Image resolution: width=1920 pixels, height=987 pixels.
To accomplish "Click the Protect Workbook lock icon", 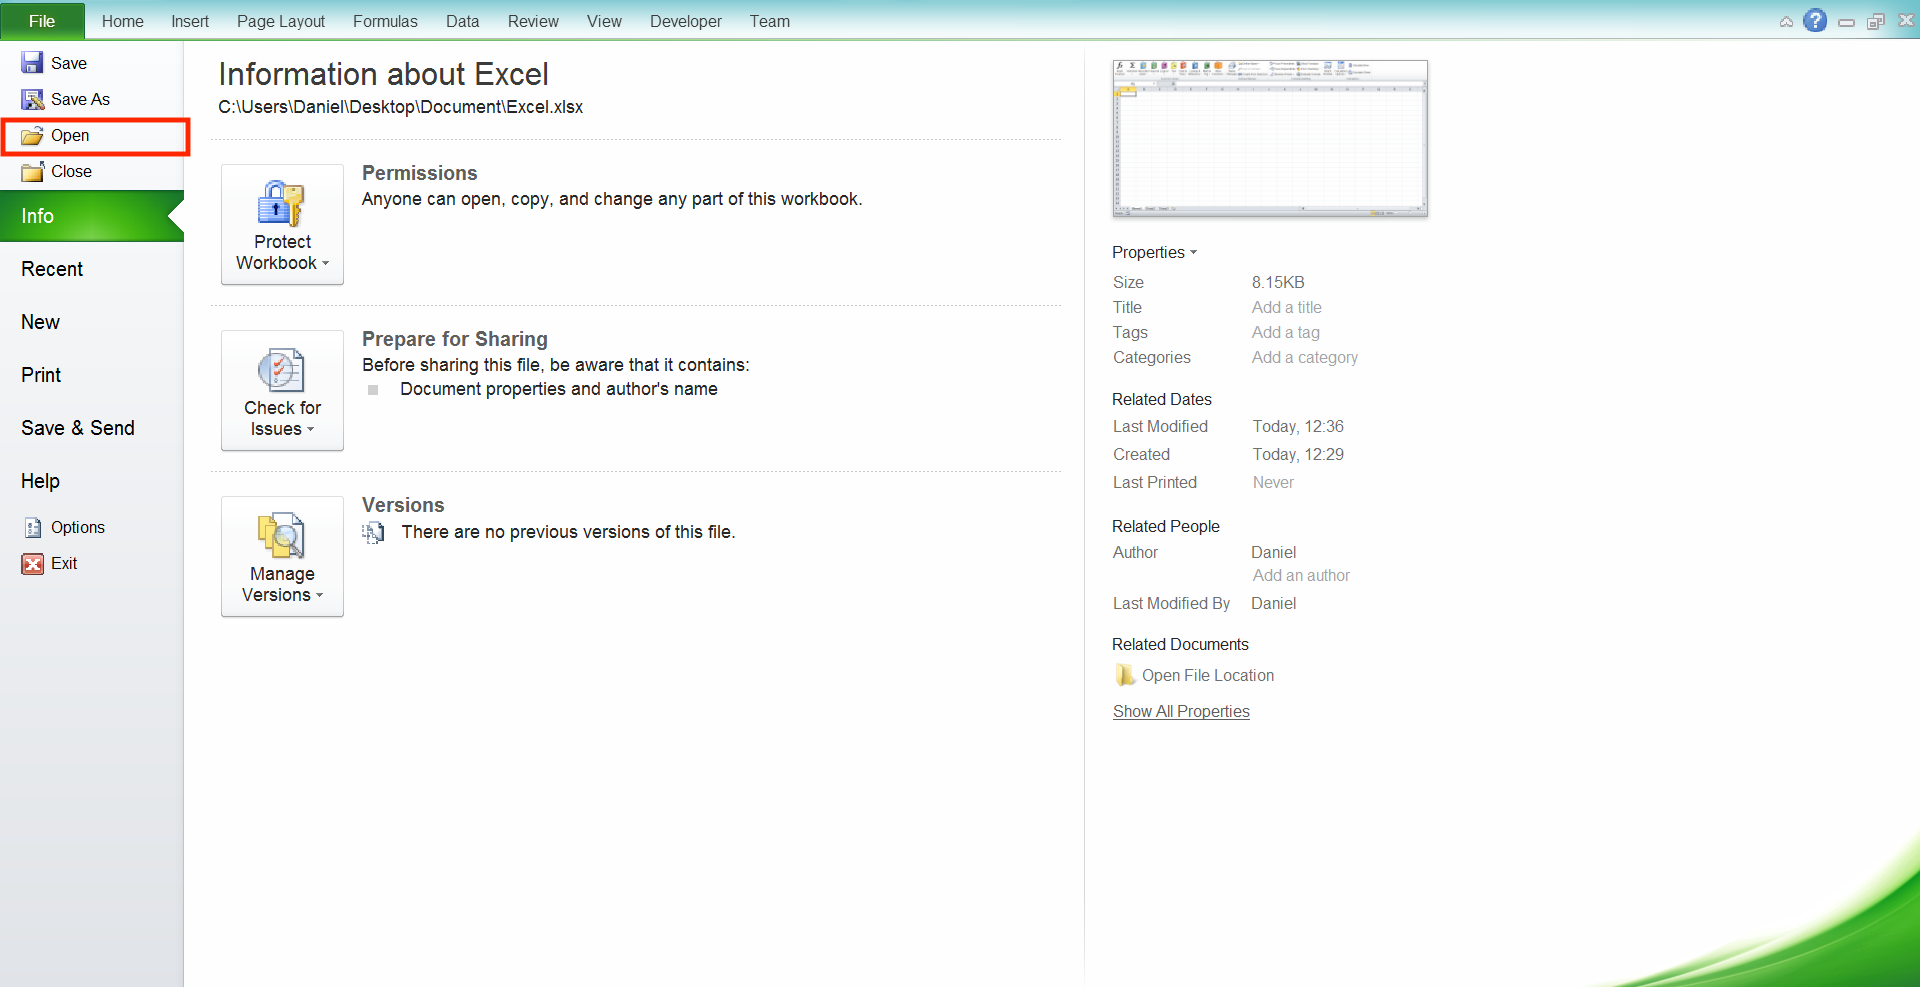I will point(281,203).
